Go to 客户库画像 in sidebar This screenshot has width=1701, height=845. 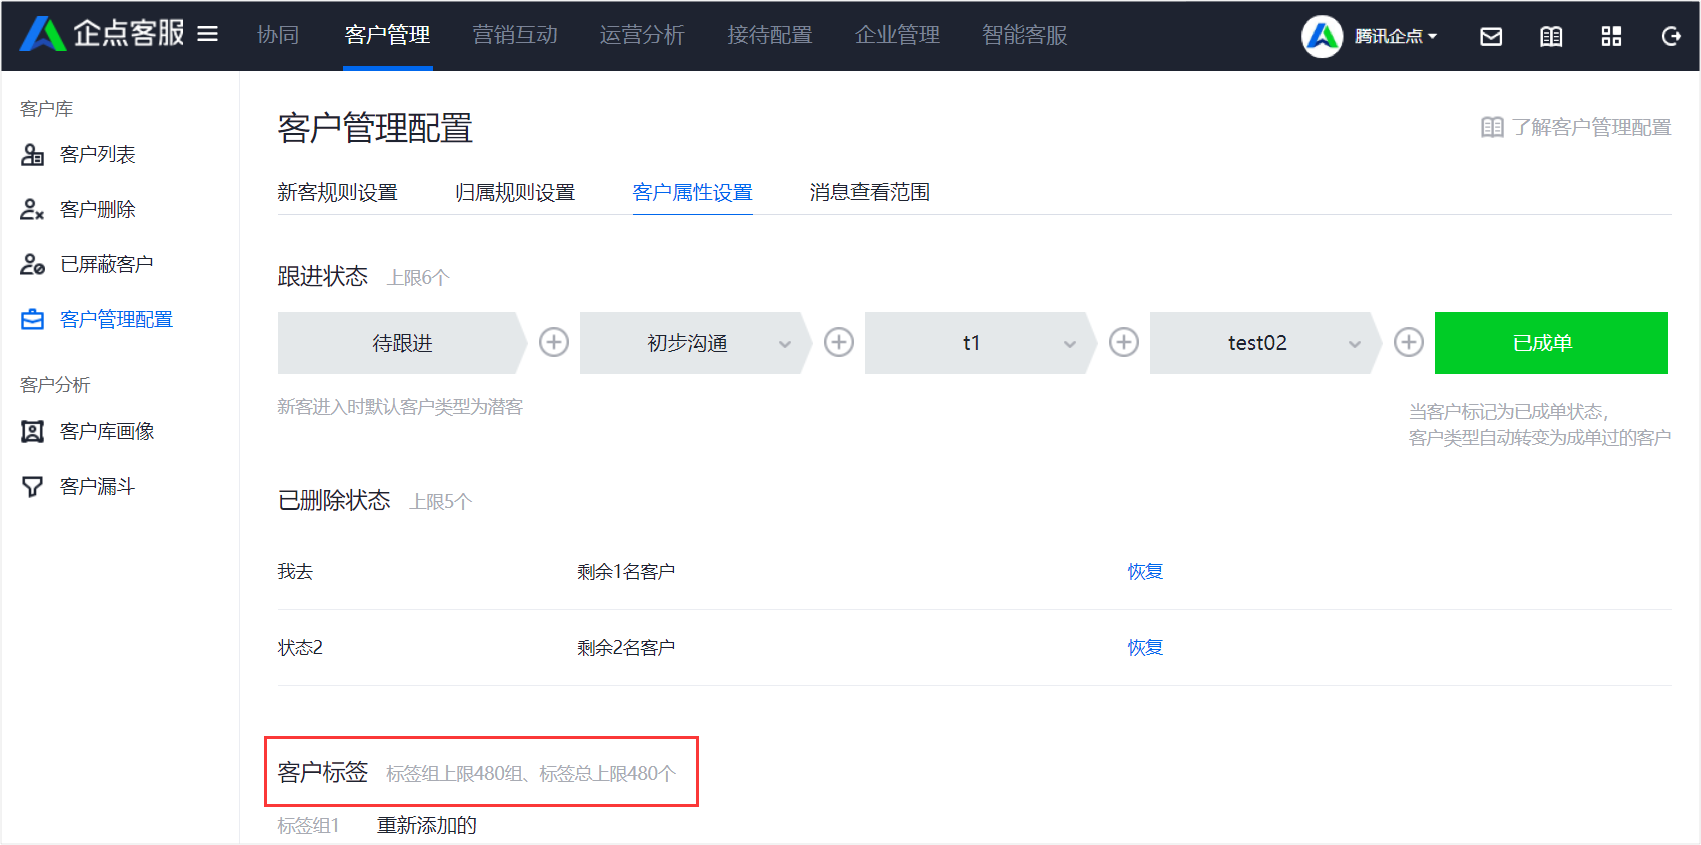pos(106,431)
